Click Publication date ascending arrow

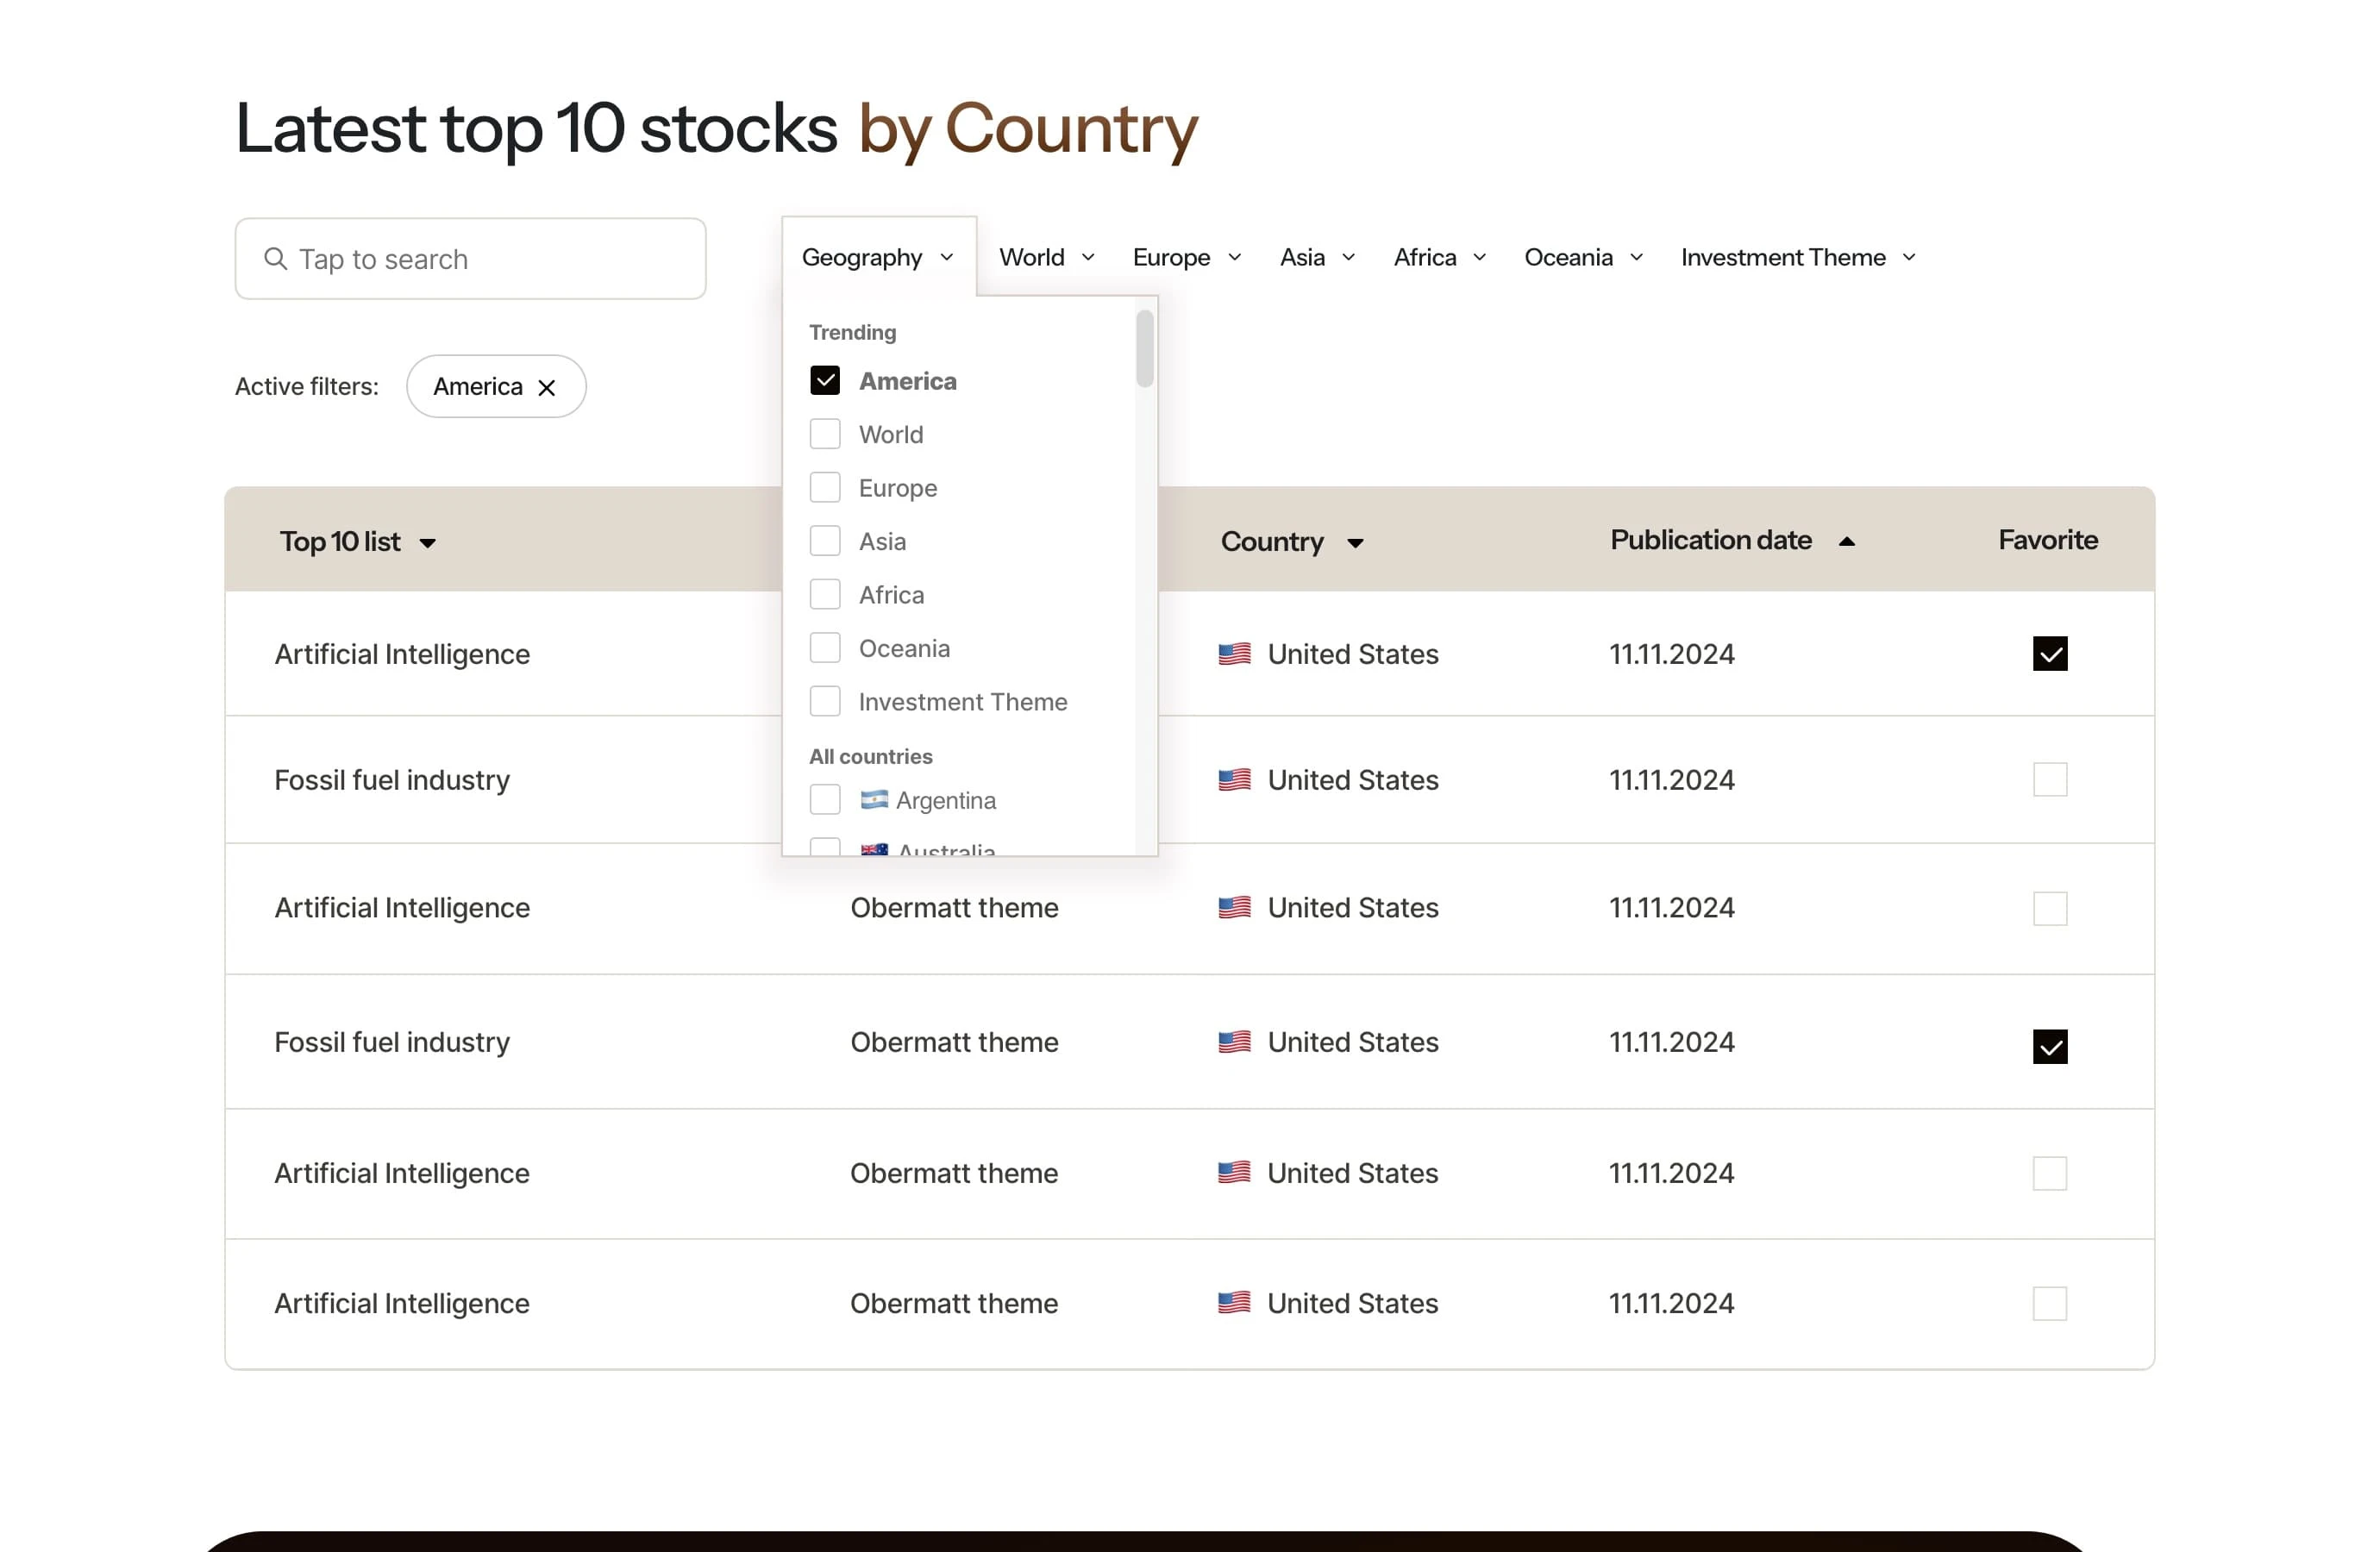1847,541
